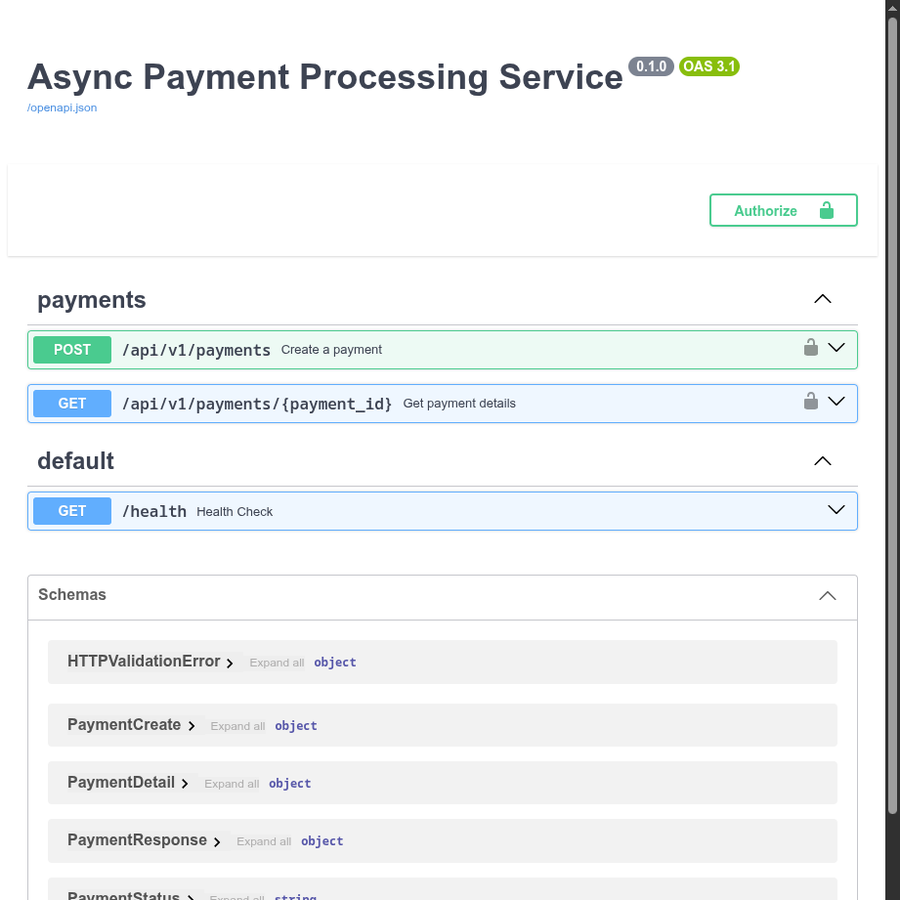Viewport: 900px width, 900px height.
Task: Click the 0.1.0 version badge
Action: [651, 67]
